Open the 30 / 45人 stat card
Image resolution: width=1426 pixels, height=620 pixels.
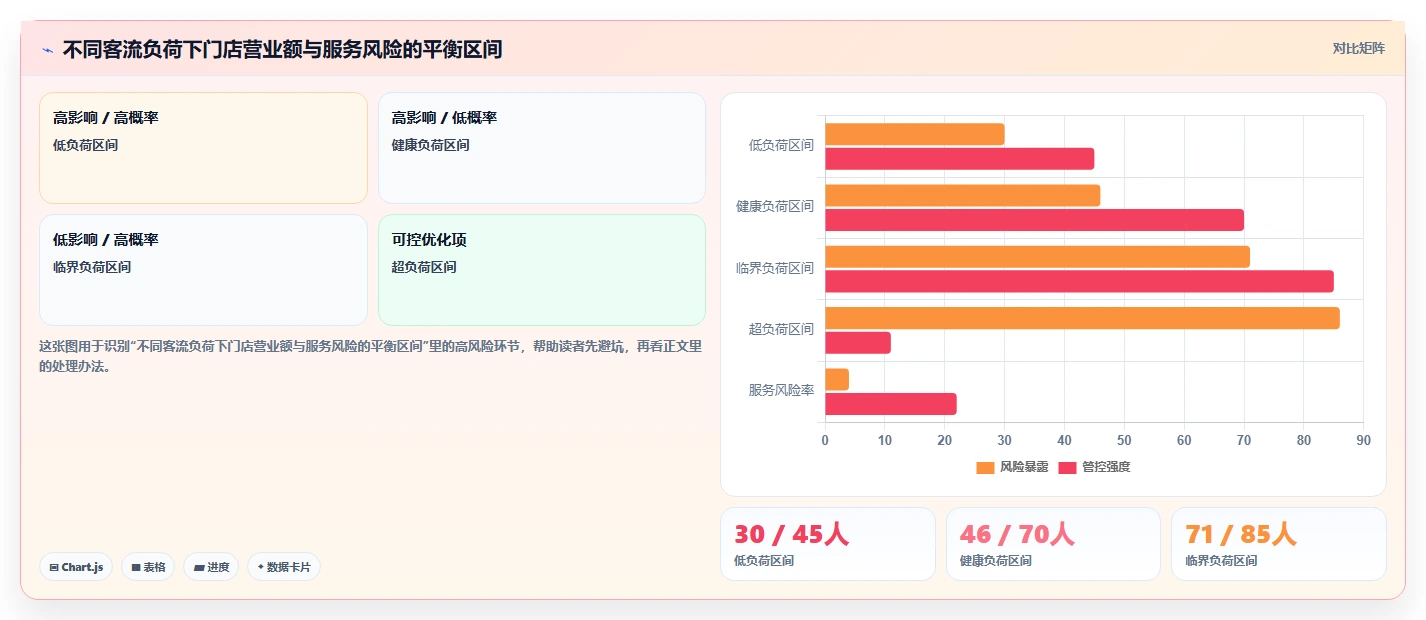click(828, 544)
